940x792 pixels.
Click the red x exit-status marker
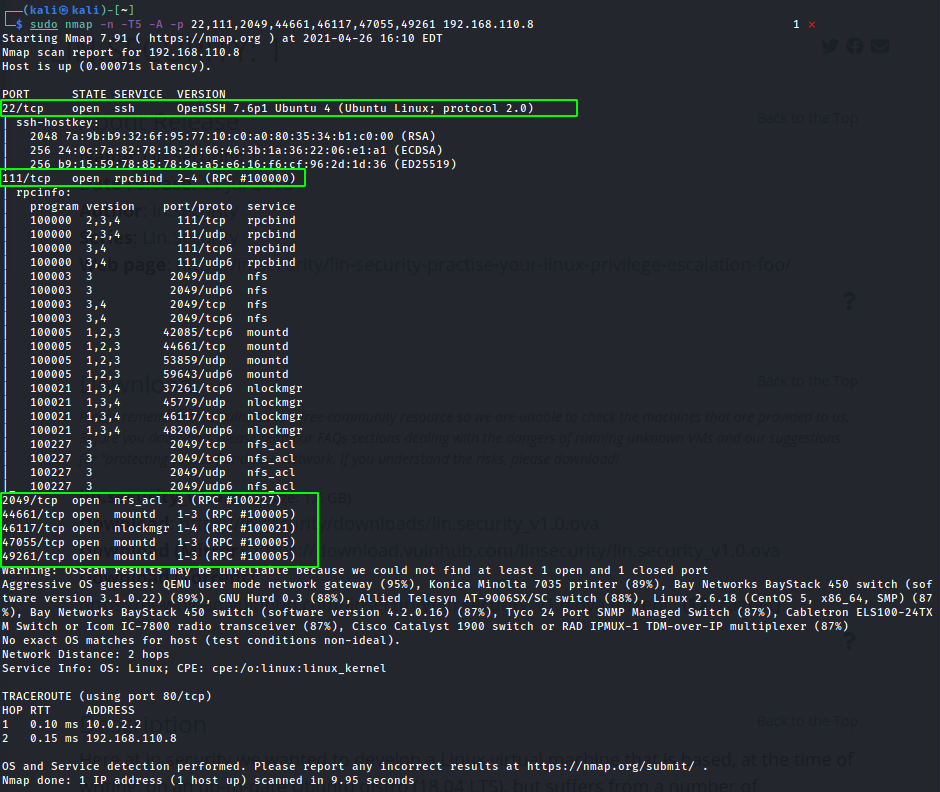point(811,24)
